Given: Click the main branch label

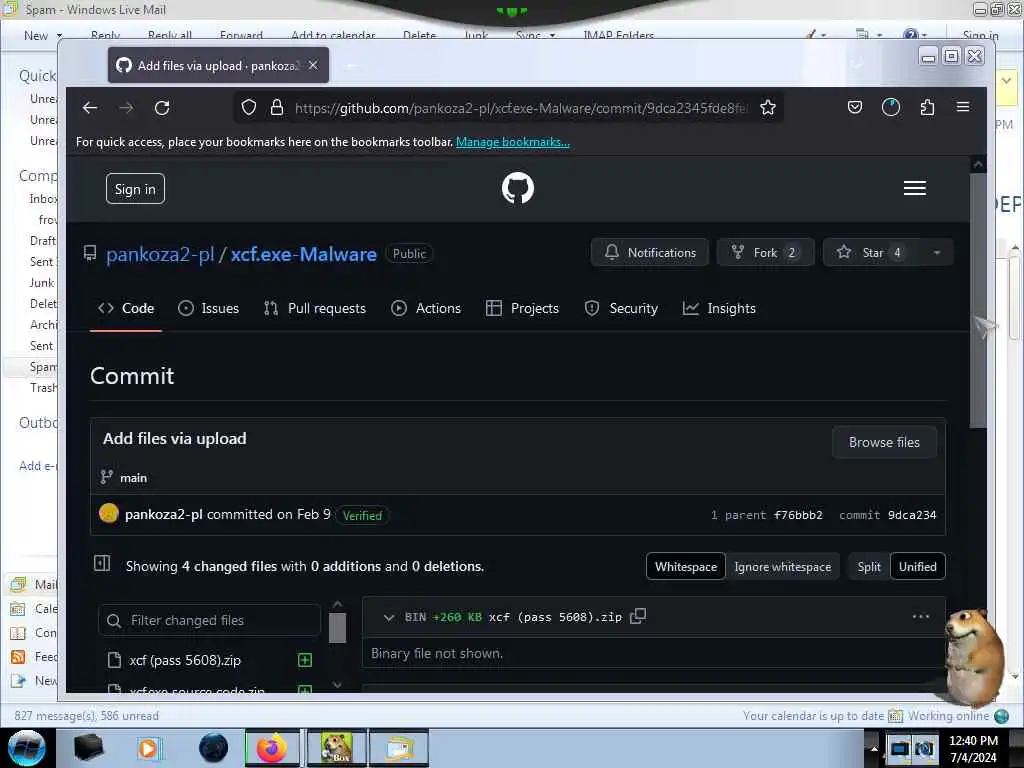Looking at the screenshot, I should pos(133,478).
